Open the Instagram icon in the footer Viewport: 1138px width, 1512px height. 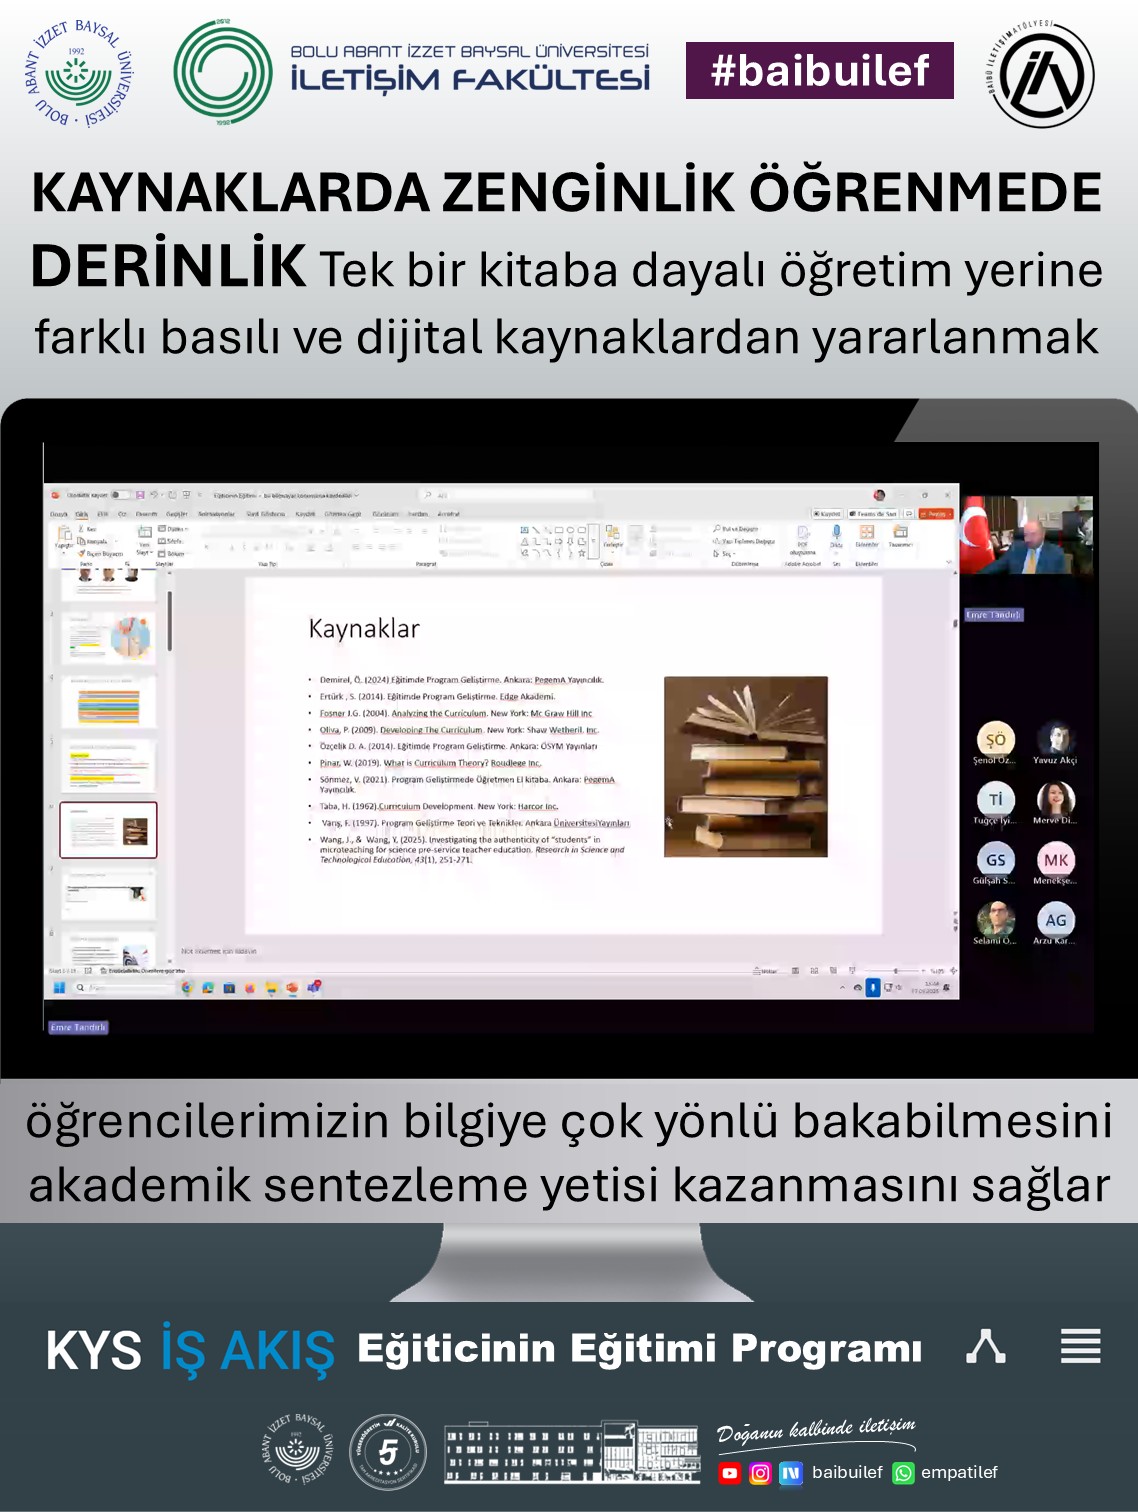coord(760,1473)
